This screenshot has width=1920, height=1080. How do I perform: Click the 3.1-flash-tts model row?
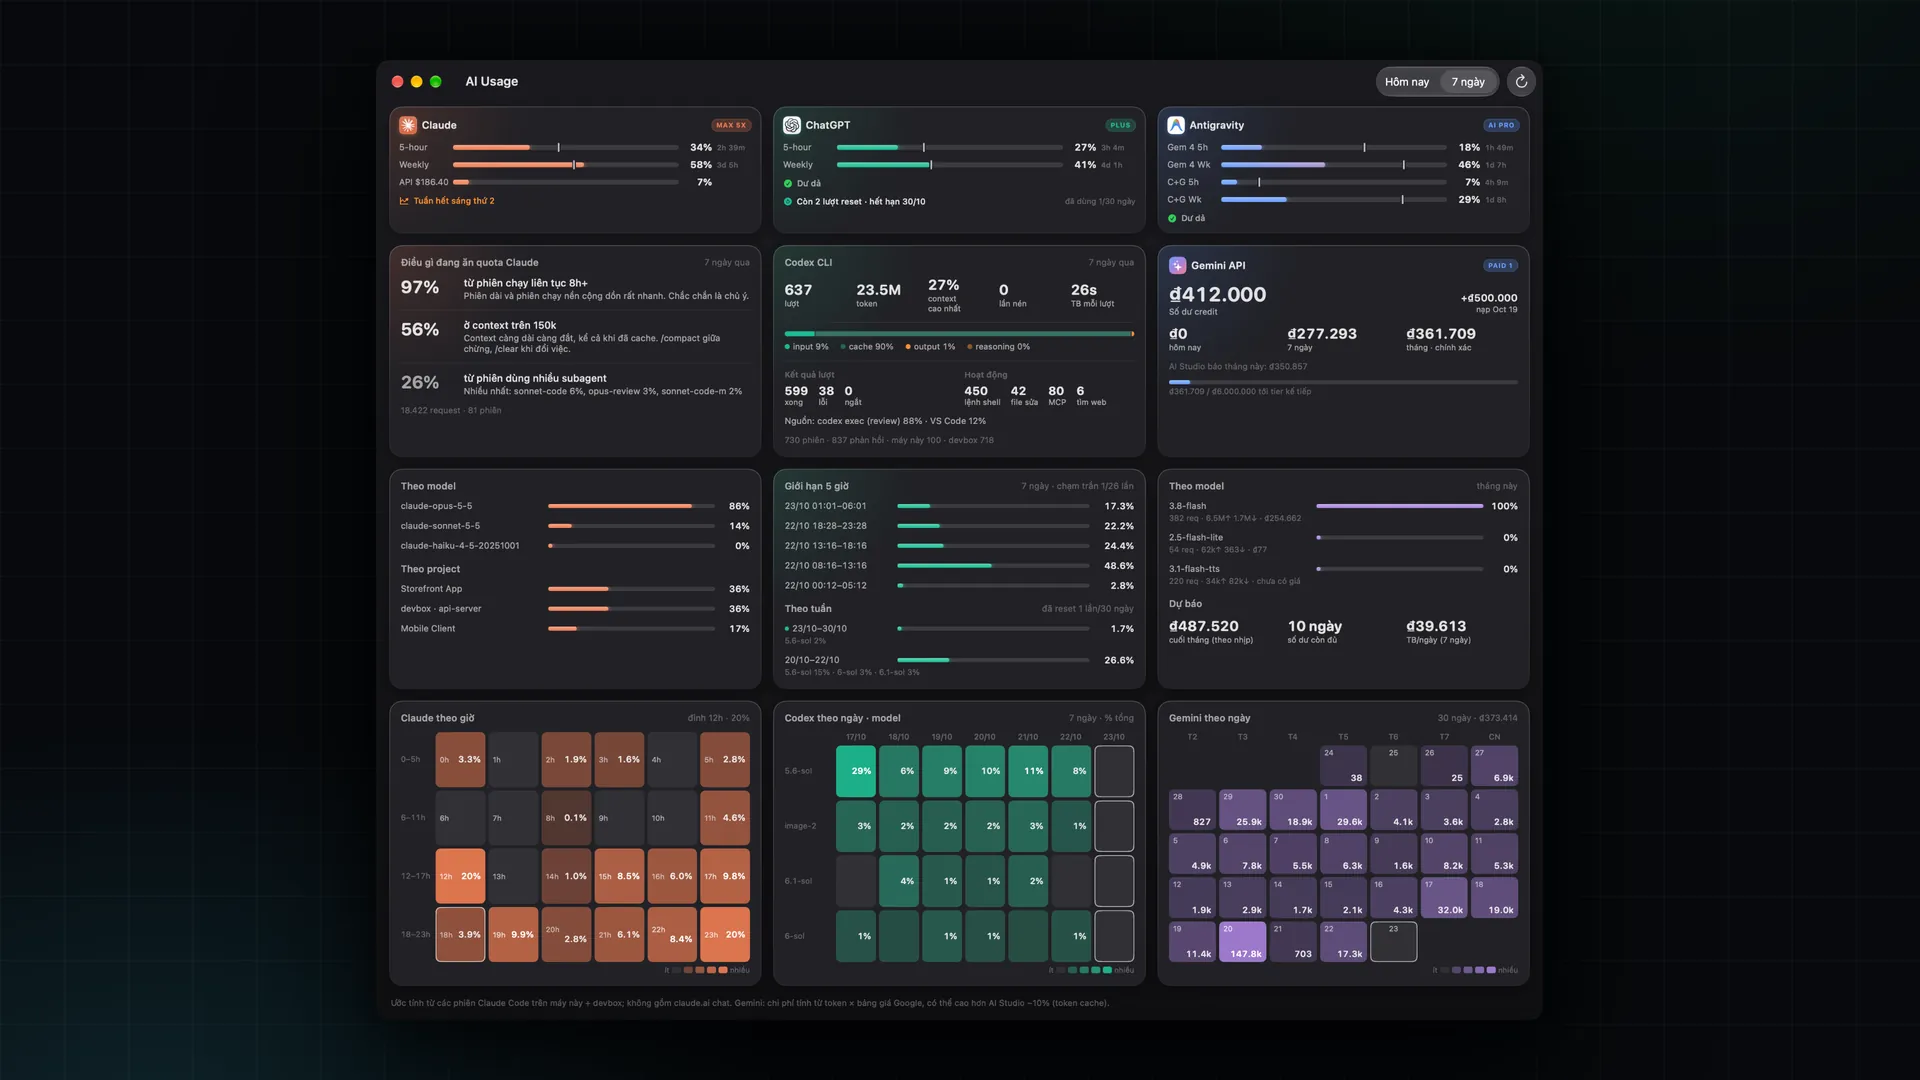pyautogui.click(x=1343, y=575)
